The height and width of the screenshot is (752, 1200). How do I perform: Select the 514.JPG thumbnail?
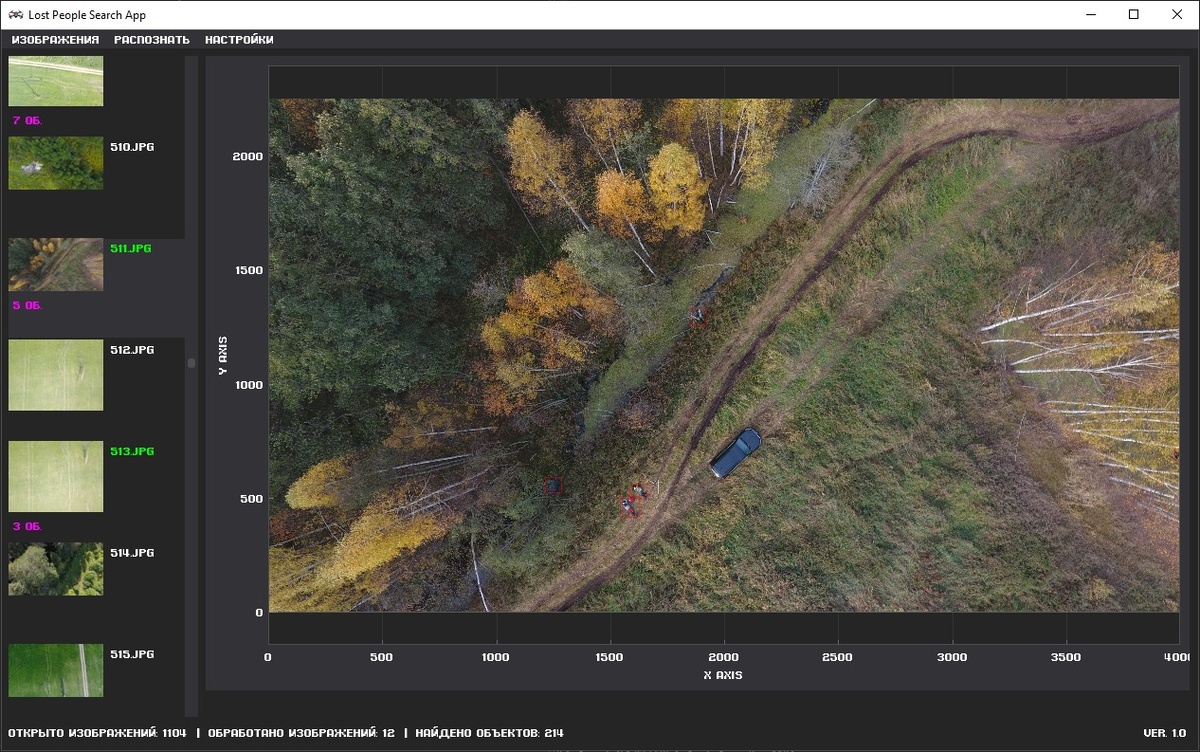coord(56,569)
